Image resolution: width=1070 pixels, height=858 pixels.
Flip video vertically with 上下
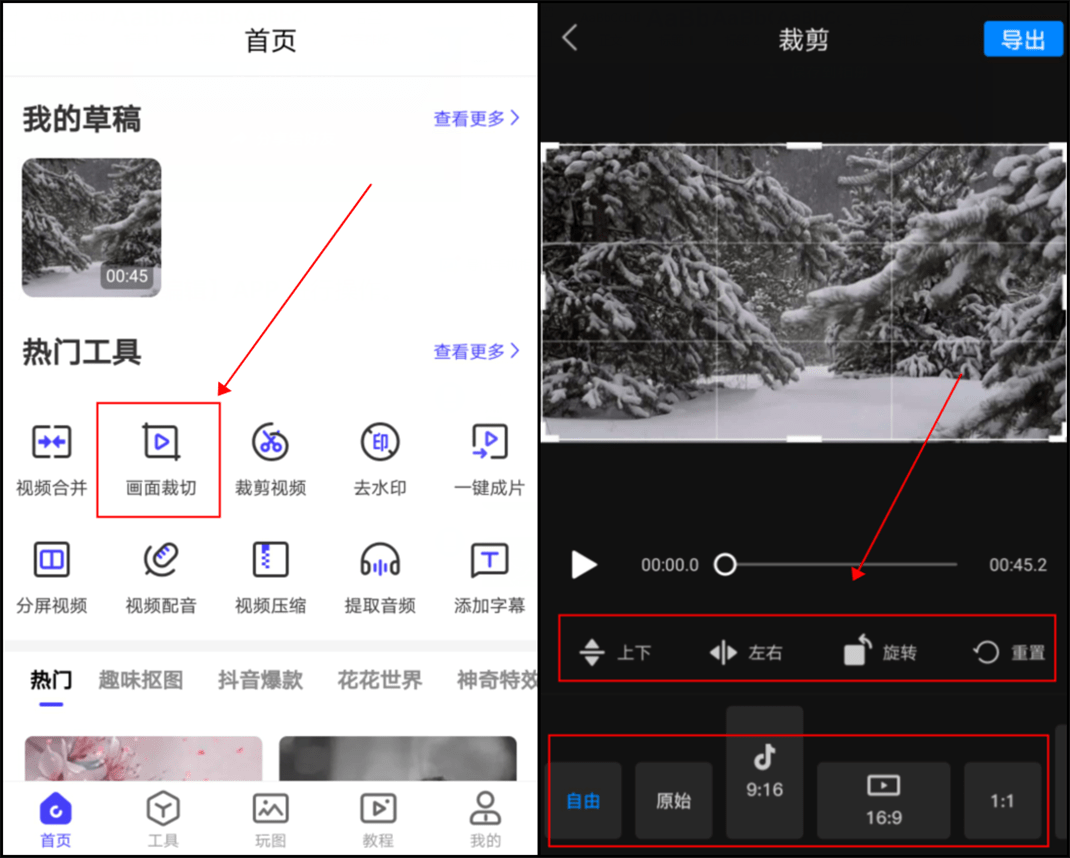tap(615, 653)
